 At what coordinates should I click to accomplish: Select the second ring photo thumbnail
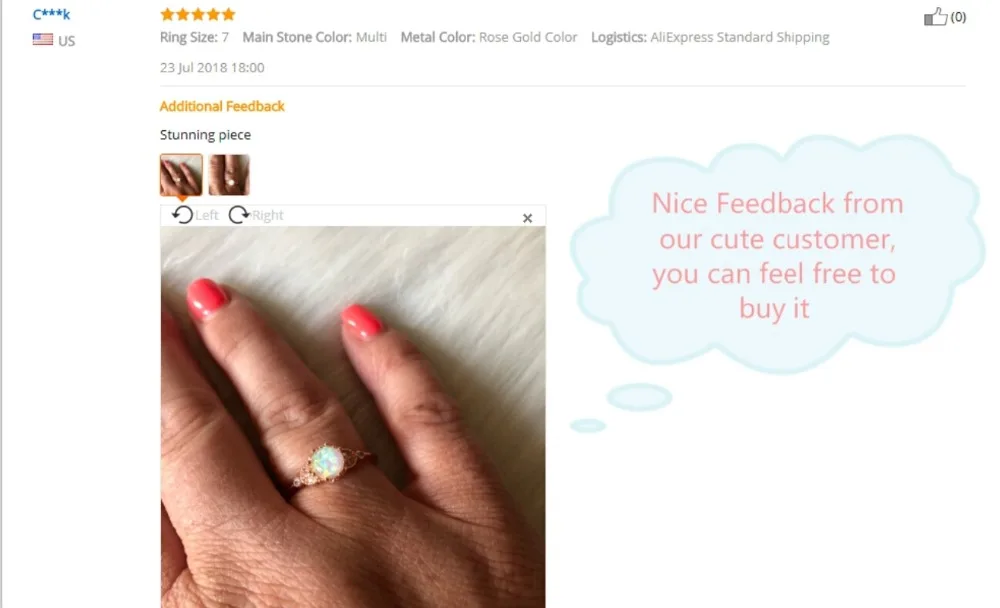point(229,175)
